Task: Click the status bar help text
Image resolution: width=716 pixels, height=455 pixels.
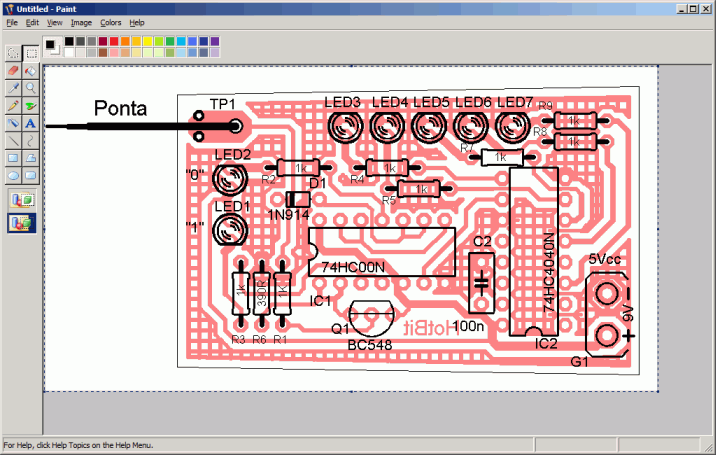Action: pos(78,445)
